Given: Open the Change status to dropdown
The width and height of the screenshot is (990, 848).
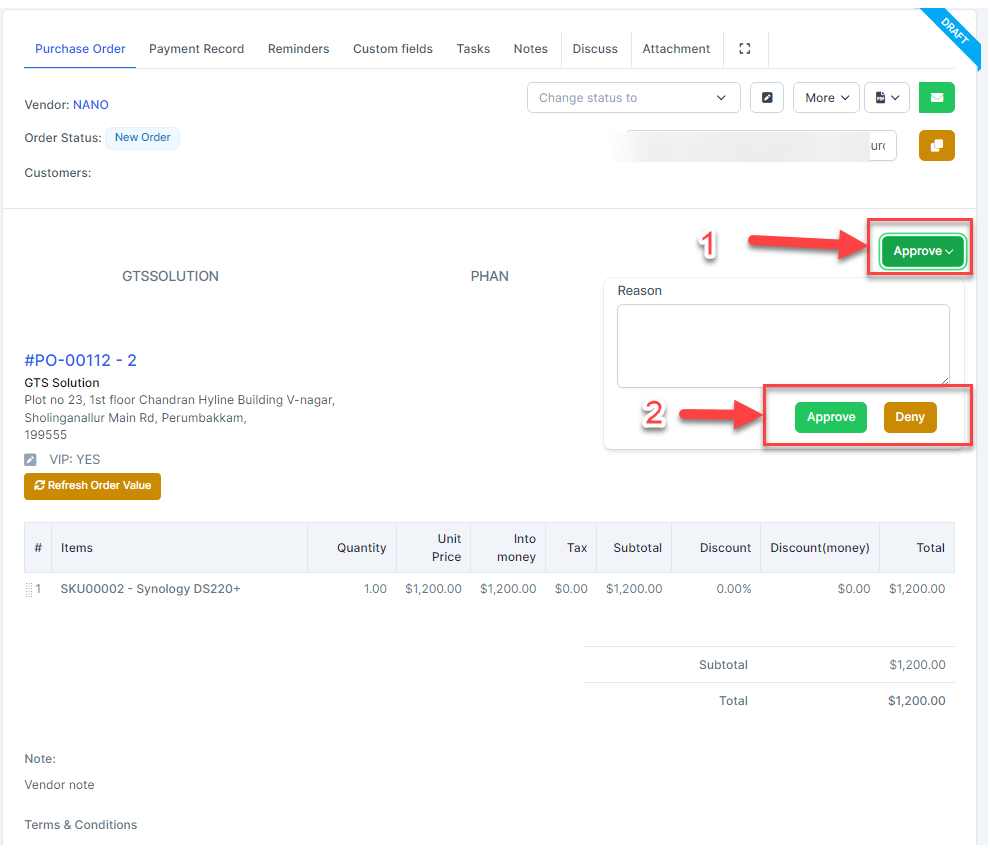Looking at the screenshot, I should (x=633, y=98).
